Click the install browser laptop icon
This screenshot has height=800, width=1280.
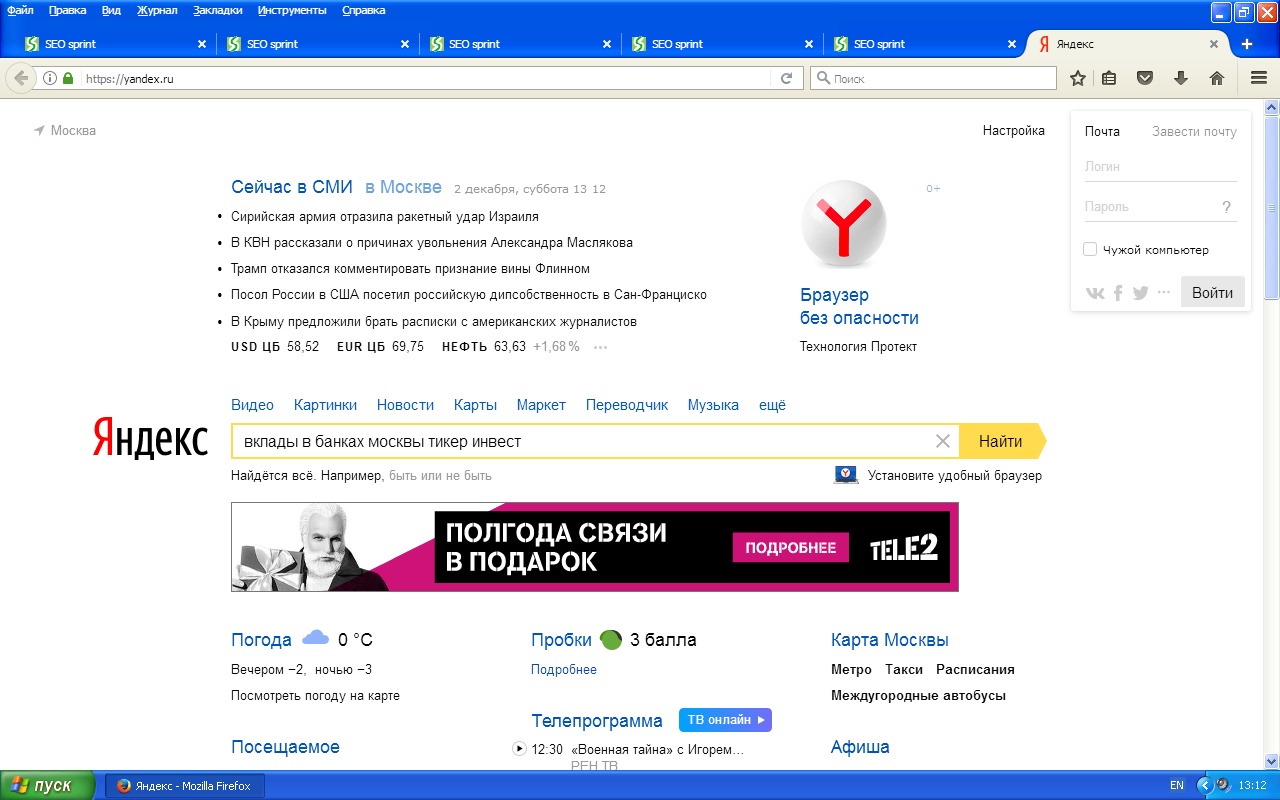(x=846, y=475)
